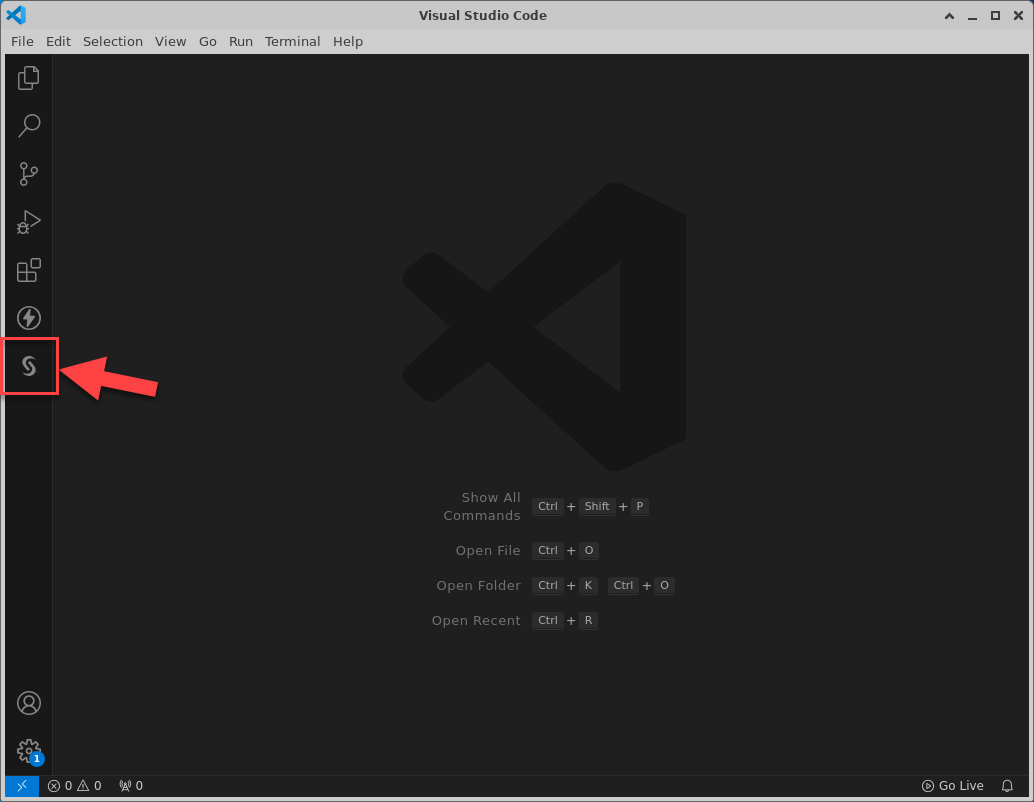Image resolution: width=1034 pixels, height=802 pixels.
Task: Click the blue remote window indicator
Action: pyautogui.click(x=22, y=786)
